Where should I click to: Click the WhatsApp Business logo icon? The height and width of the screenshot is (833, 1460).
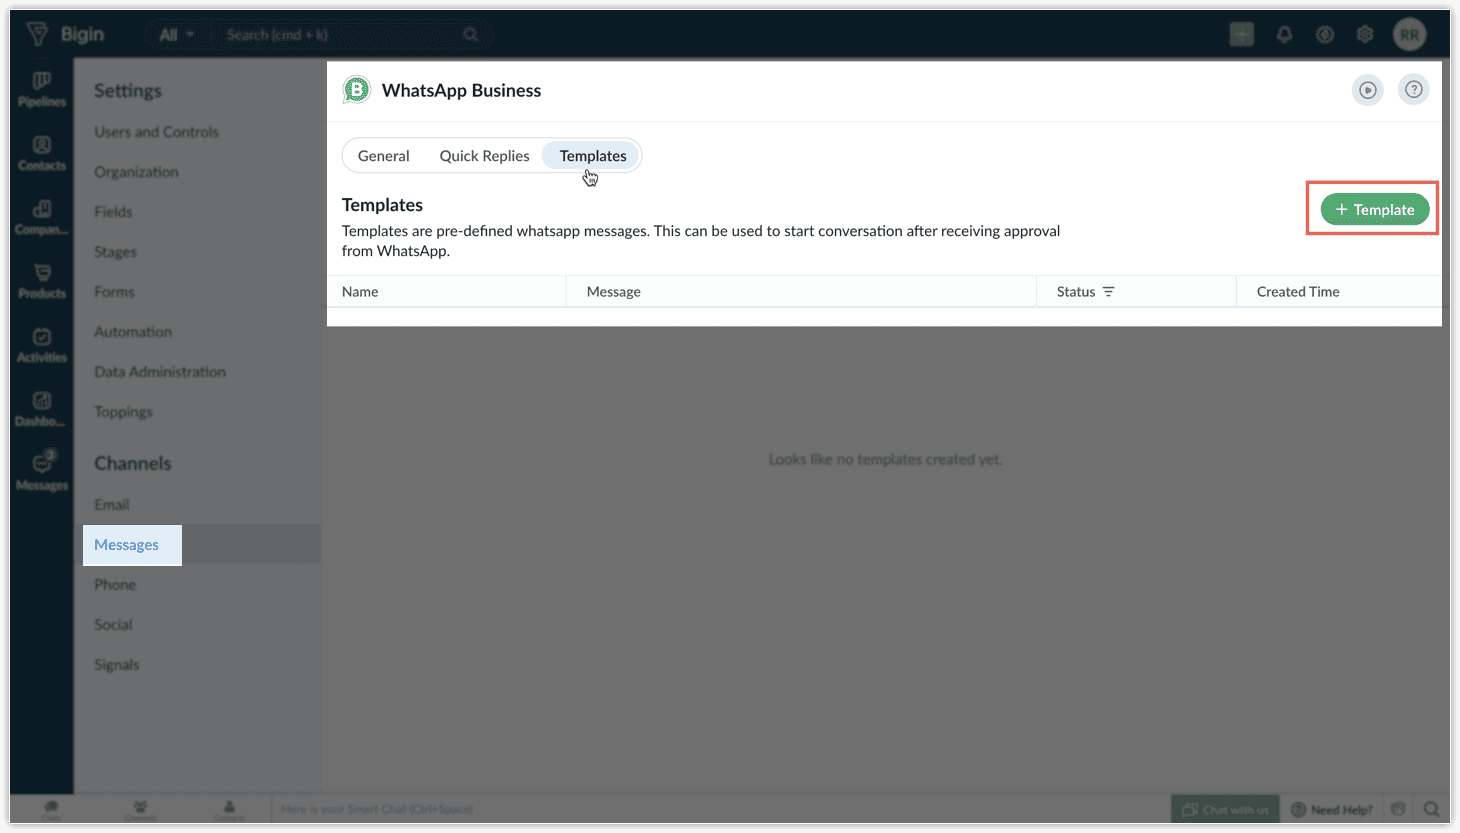pyautogui.click(x=356, y=90)
